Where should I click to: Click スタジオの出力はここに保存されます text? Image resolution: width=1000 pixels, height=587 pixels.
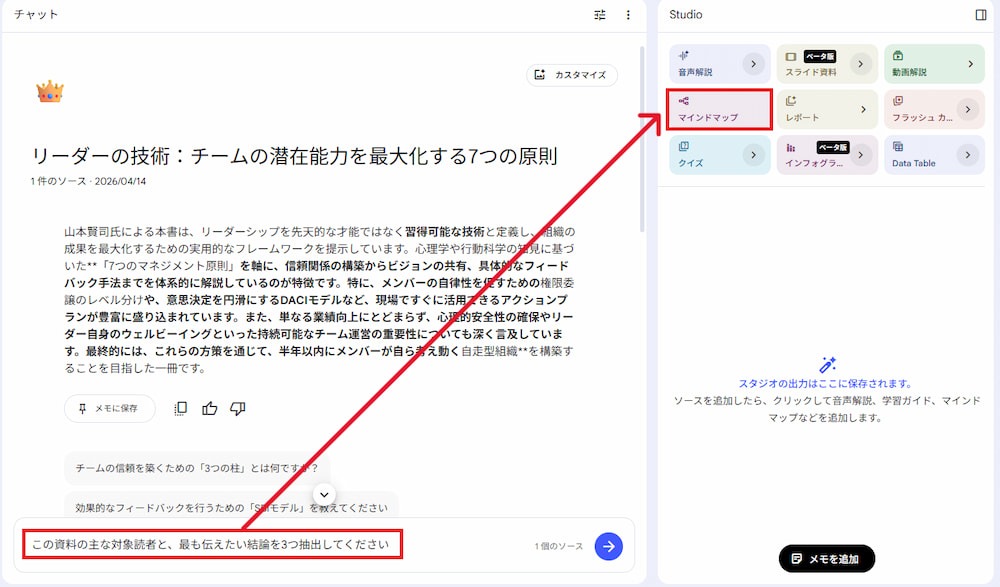[x=827, y=383]
